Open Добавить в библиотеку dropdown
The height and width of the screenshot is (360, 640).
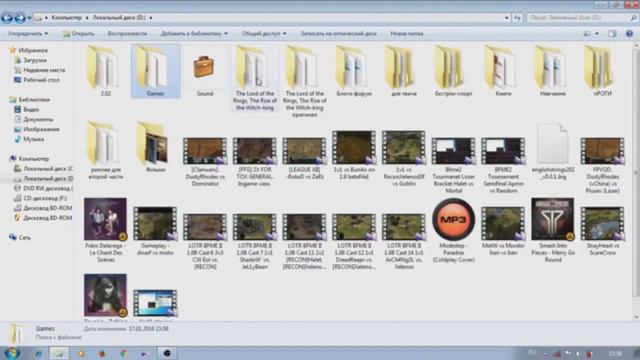pos(194,33)
